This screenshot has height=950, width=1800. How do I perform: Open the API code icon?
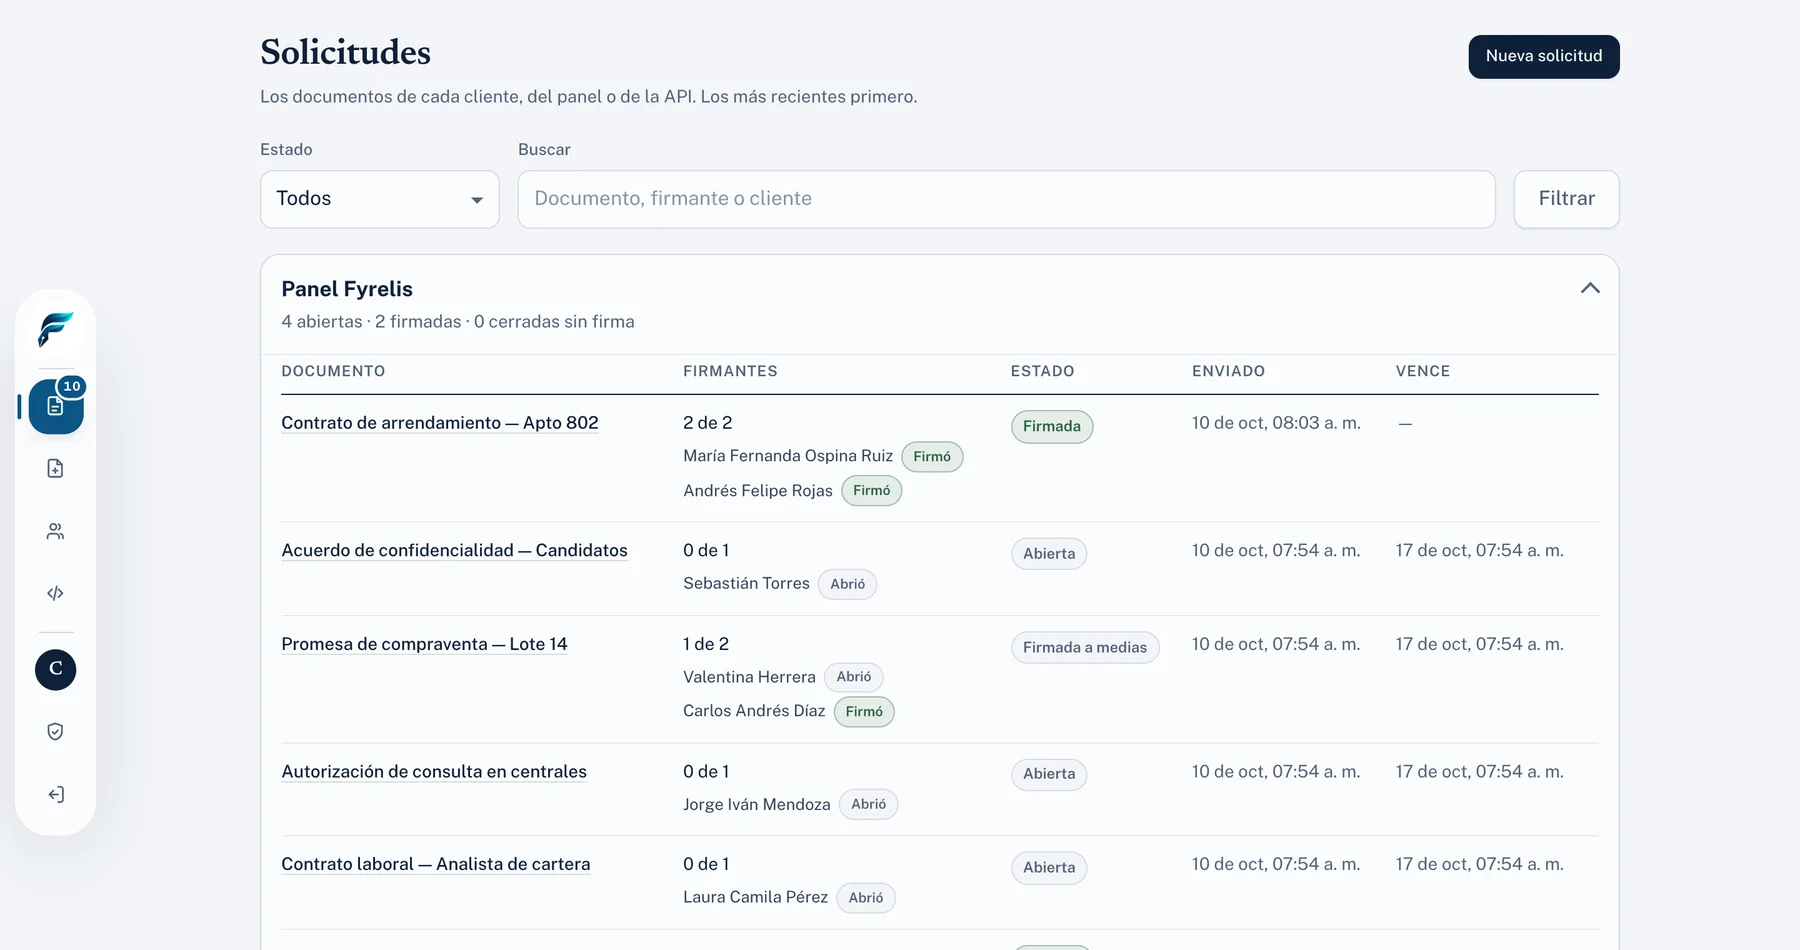point(56,593)
